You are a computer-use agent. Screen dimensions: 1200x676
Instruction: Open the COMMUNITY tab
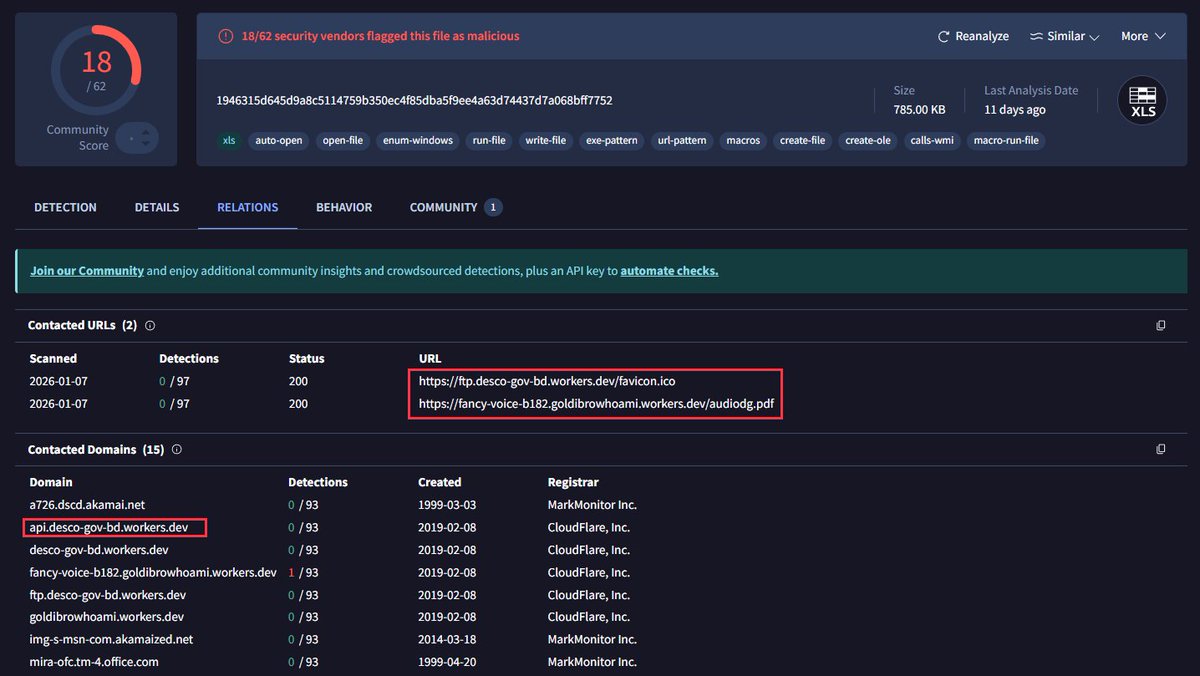click(x=455, y=207)
